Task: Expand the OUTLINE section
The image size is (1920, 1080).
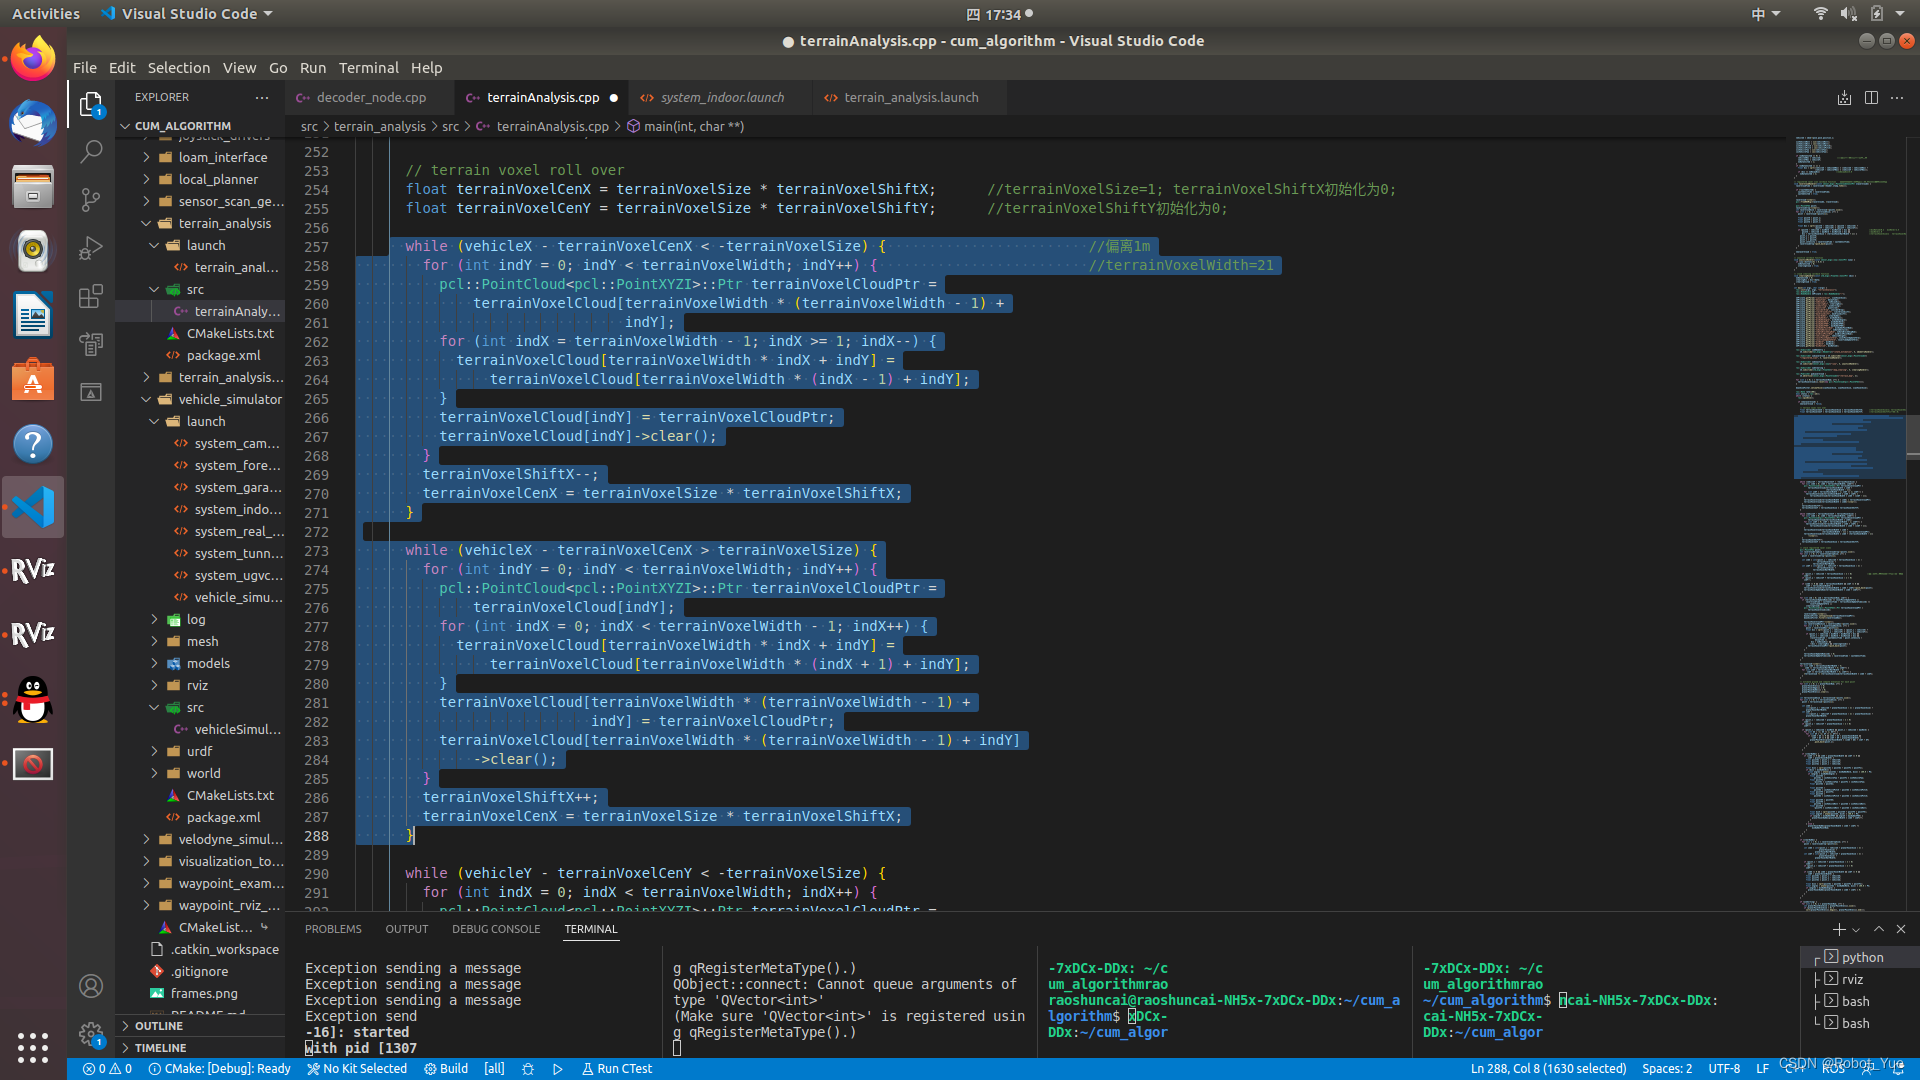Action: 200,1026
